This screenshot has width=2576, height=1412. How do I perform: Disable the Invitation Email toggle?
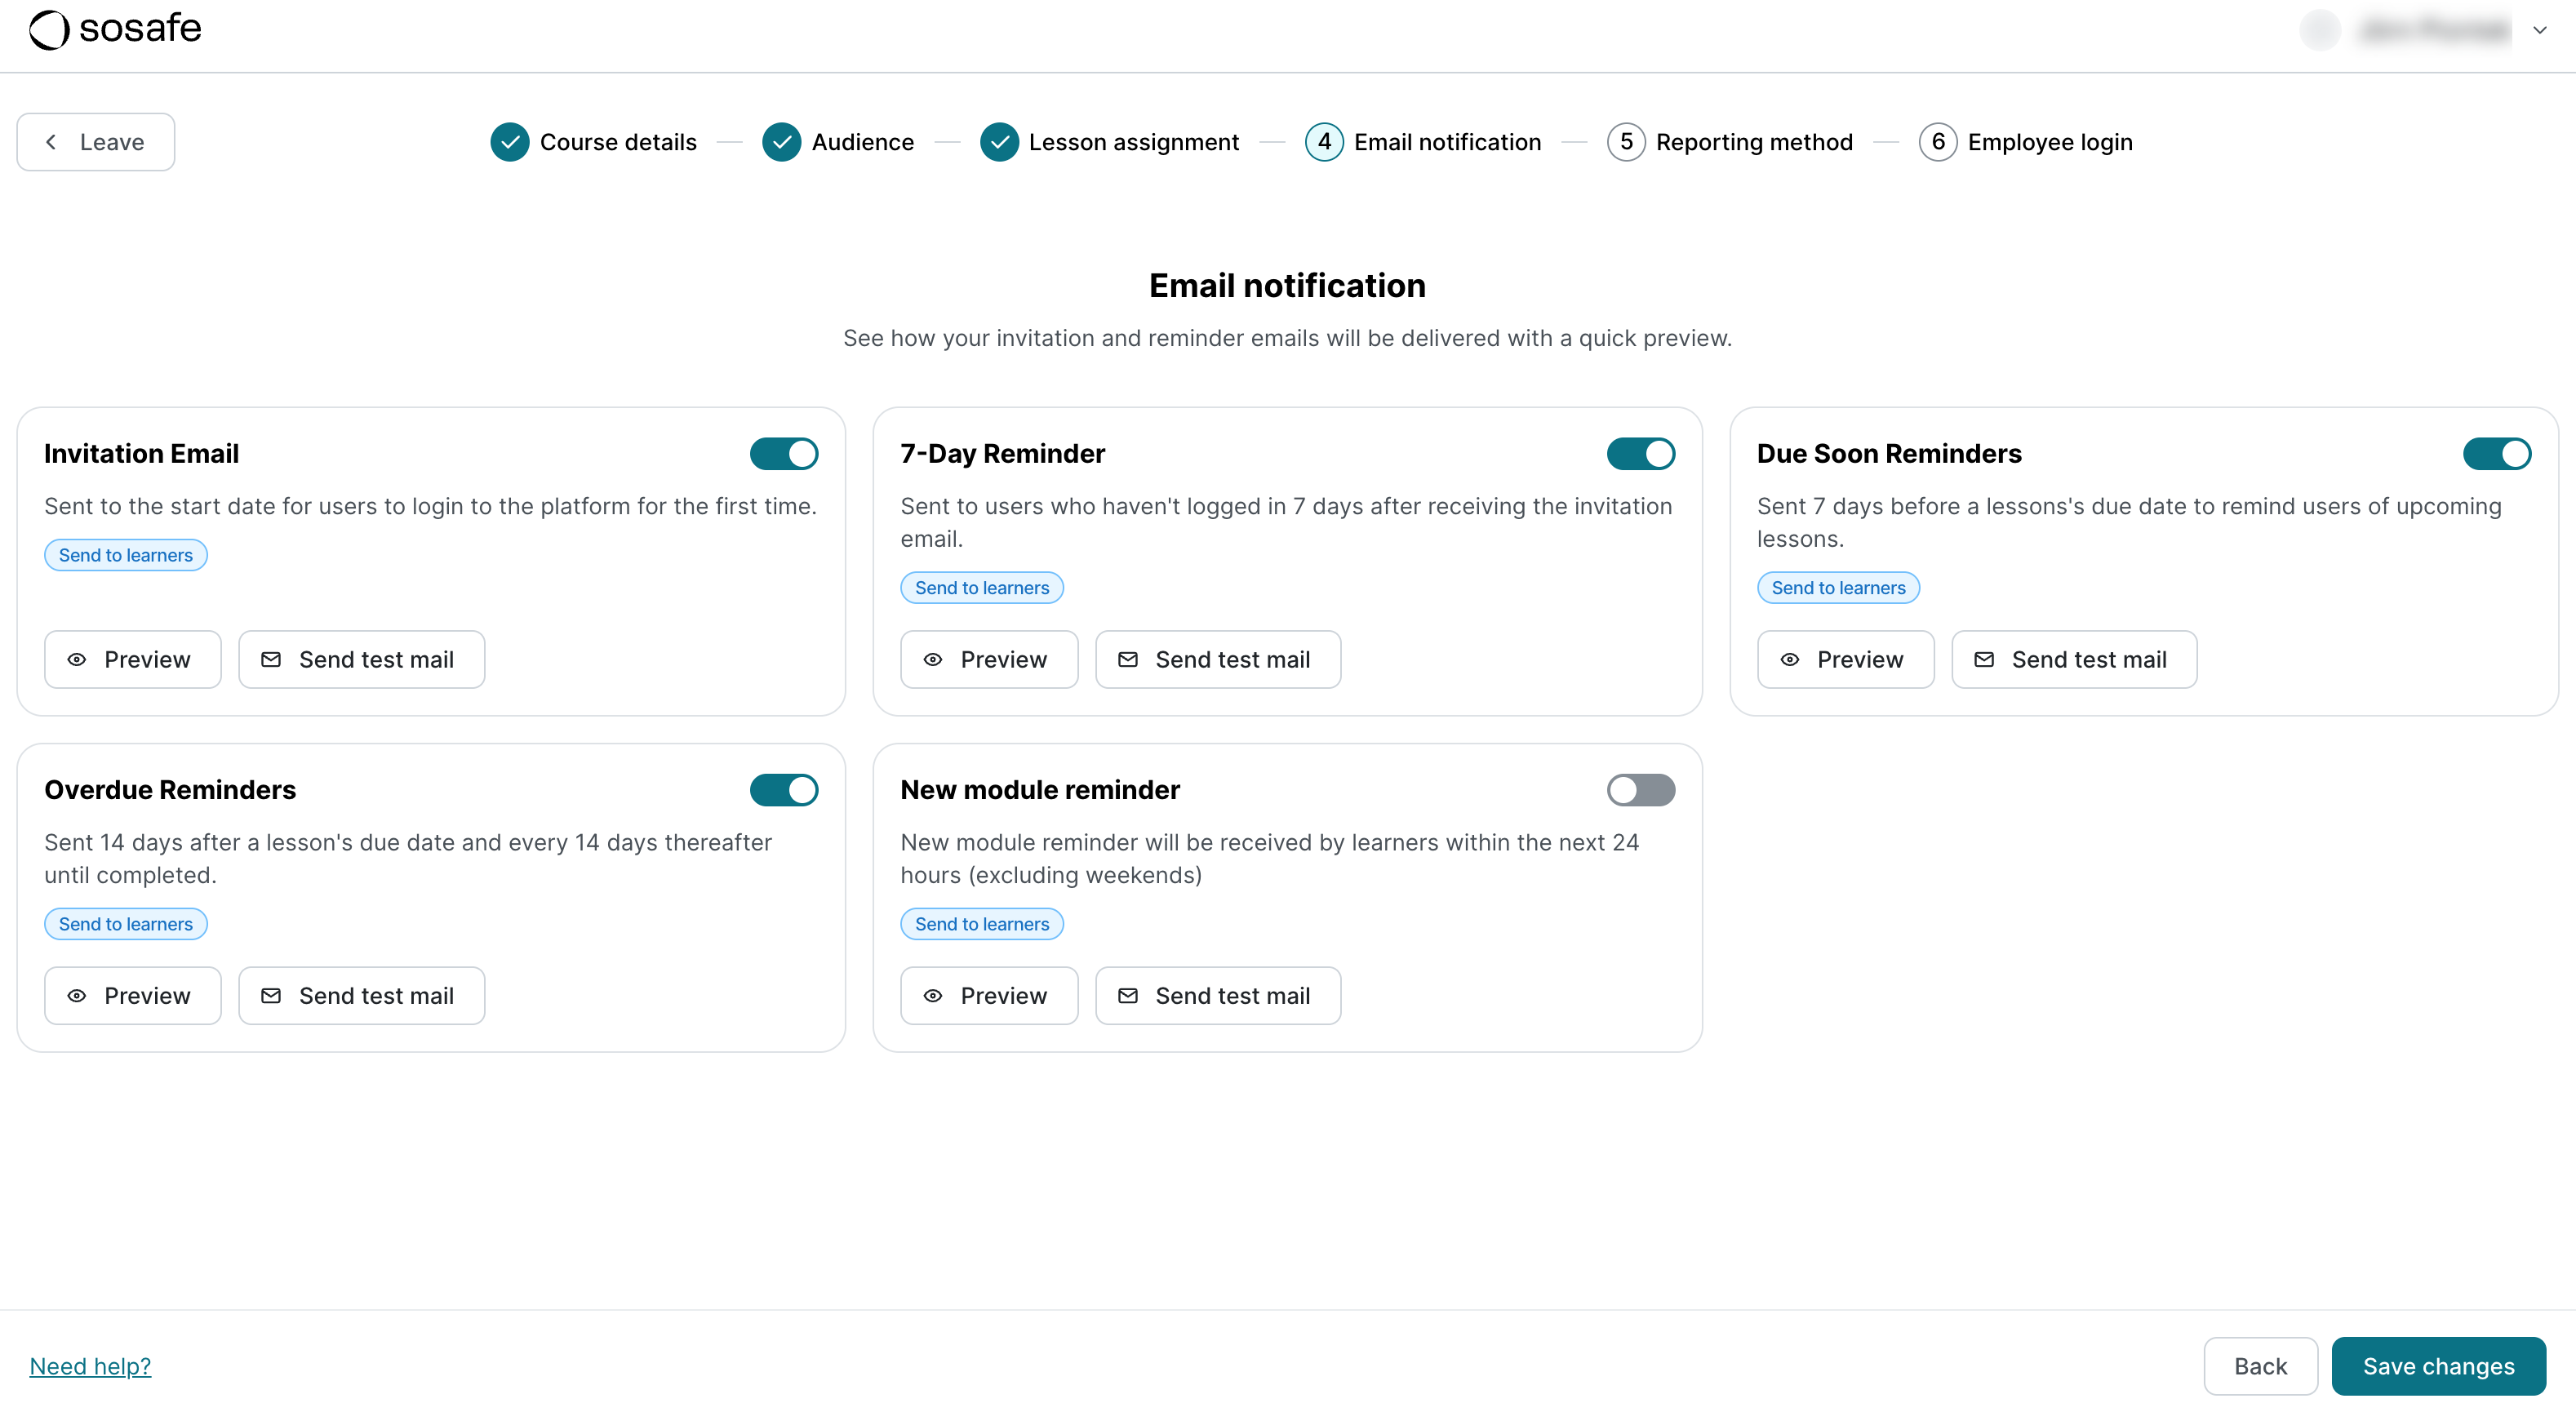click(x=784, y=454)
